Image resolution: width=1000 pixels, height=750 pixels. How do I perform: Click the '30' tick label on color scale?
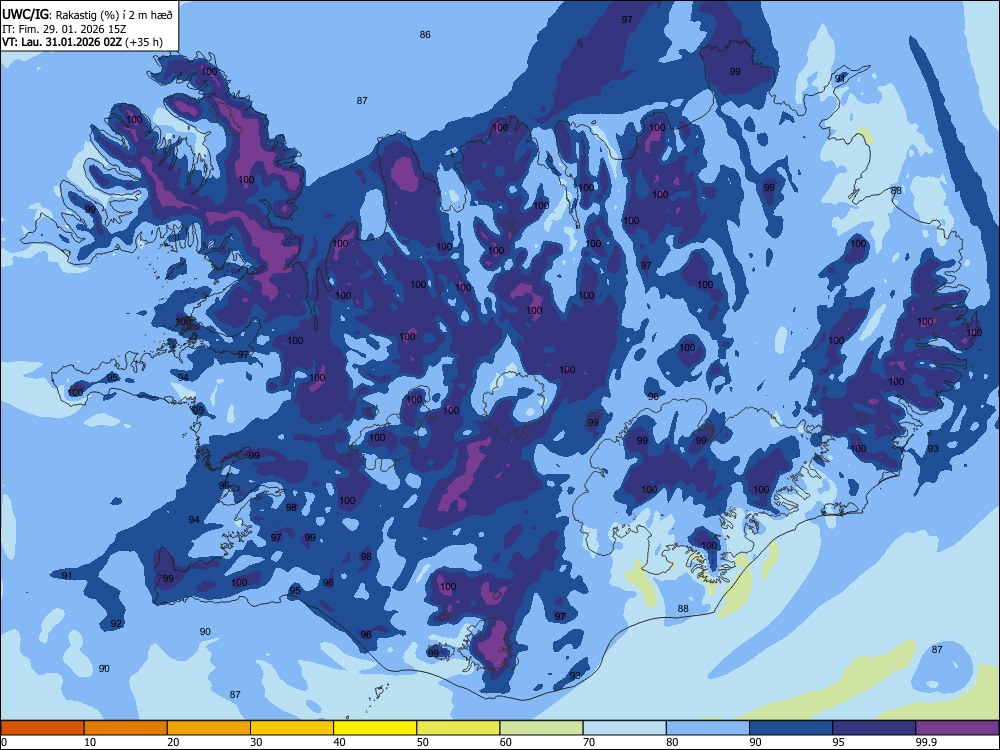click(x=256, y=742)
